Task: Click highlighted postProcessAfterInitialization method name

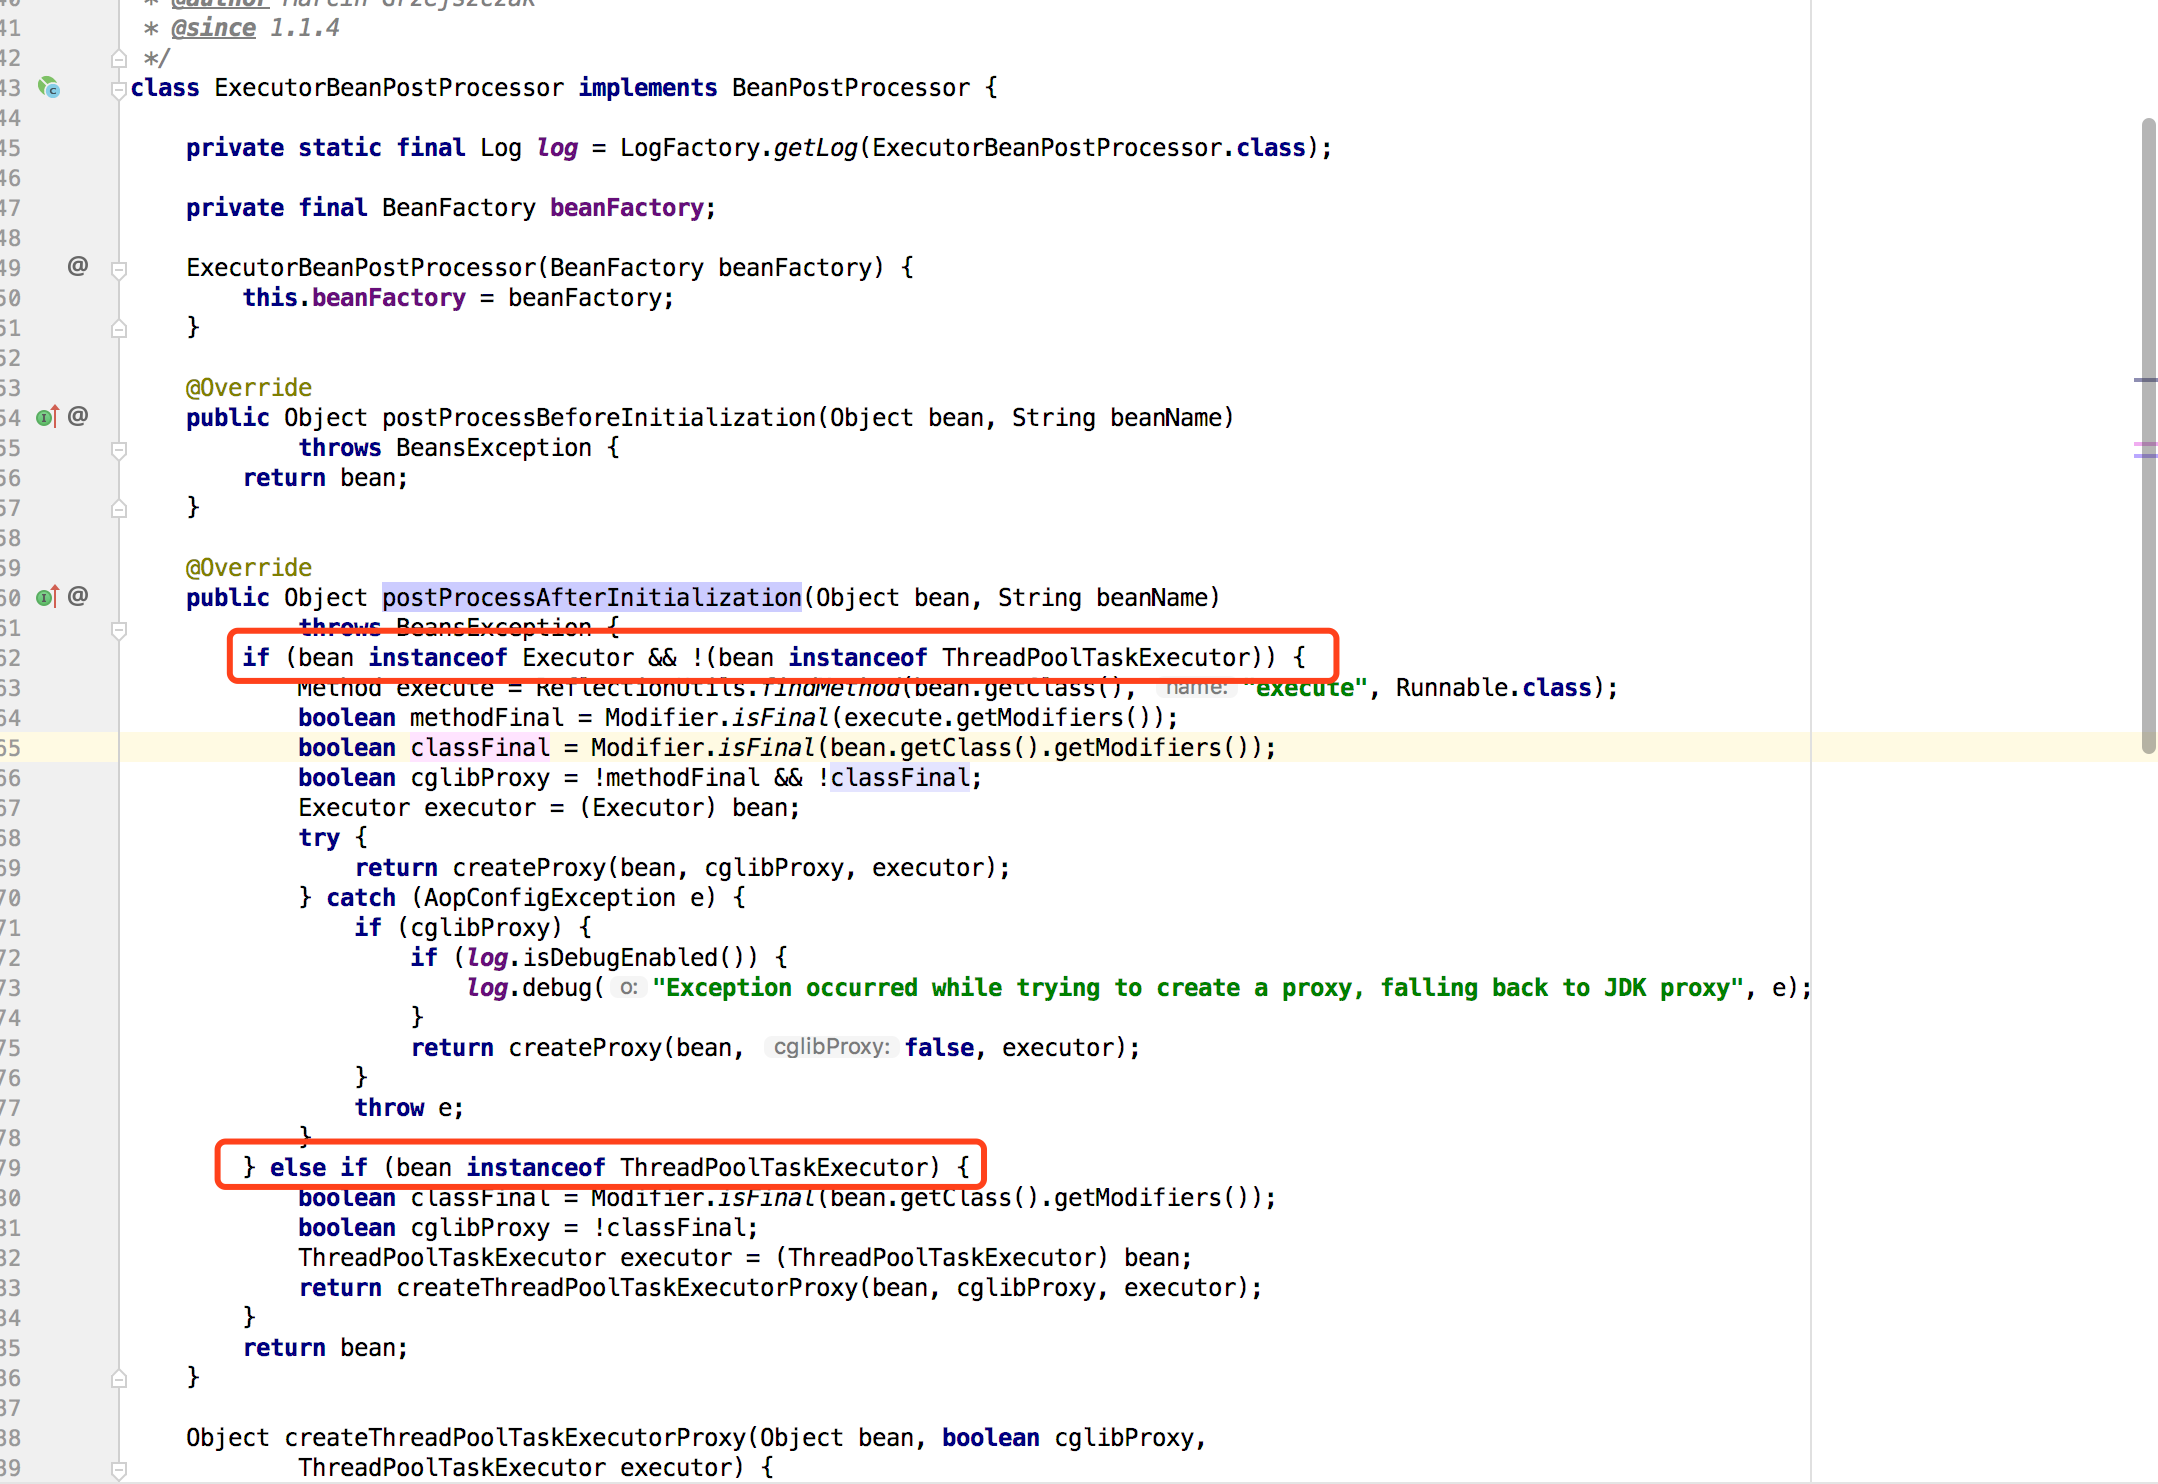Action: [x=591, y=598]
